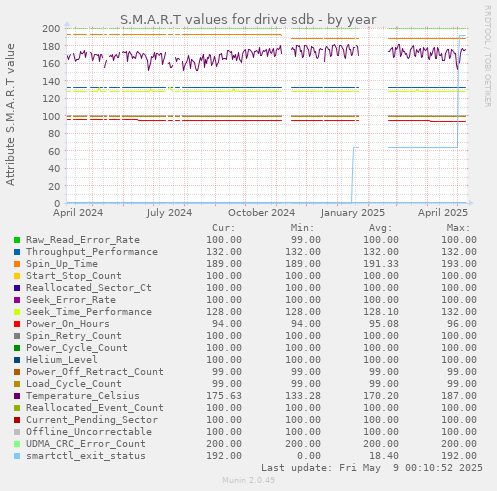The image size is (497, 491).
Task: Select the Spin_Up_Time legend label
Action: (x=62, y=264)
